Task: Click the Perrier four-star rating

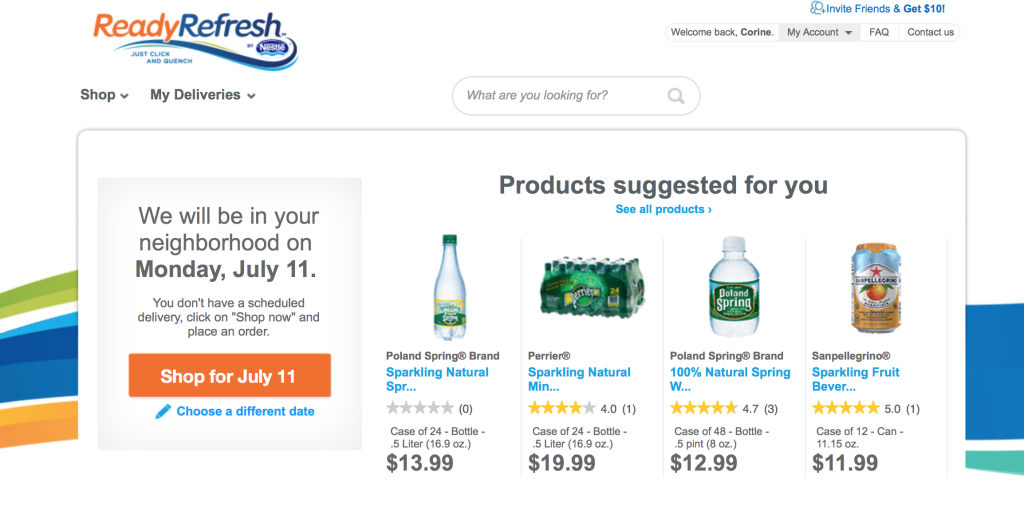Action: click(562, 408)
